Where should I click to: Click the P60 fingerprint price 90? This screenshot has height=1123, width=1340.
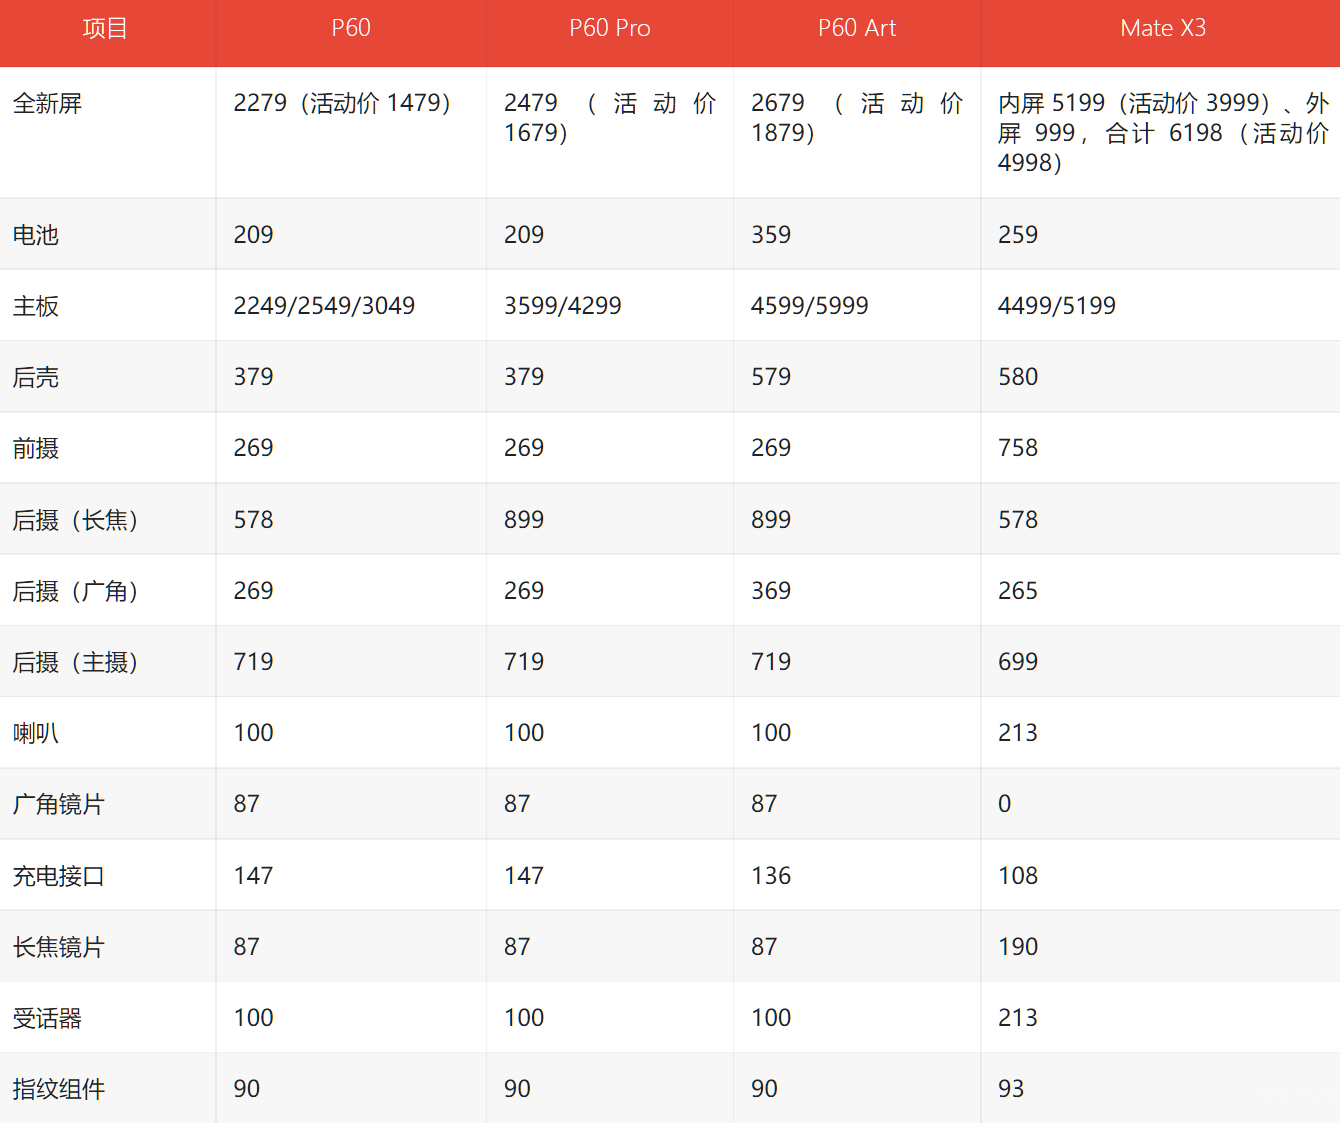(247, 1089)
